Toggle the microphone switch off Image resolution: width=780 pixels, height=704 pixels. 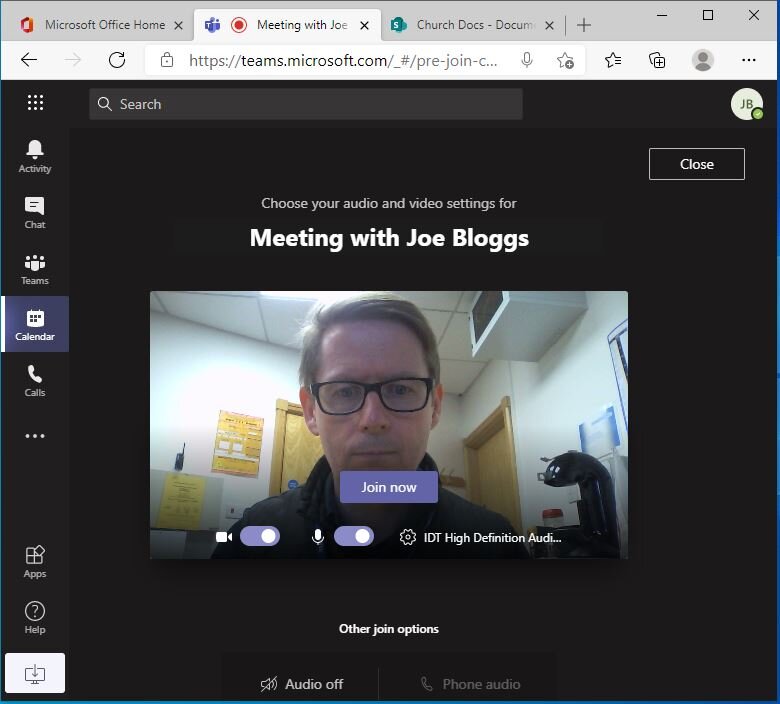[x=354, y=536]
